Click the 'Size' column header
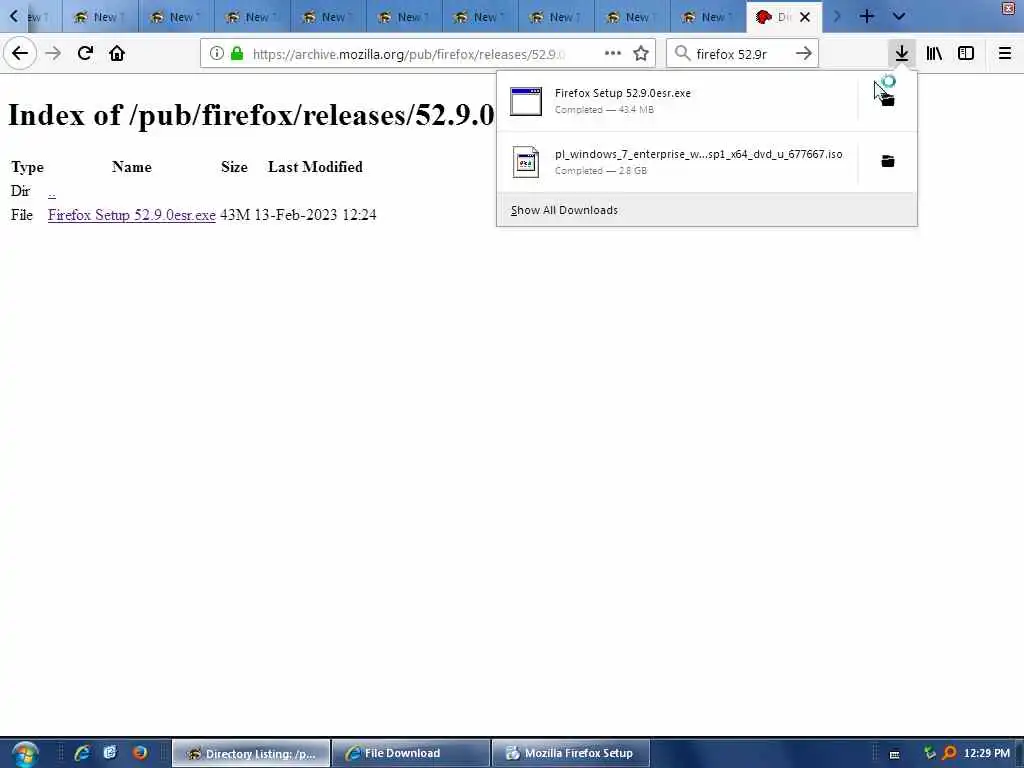Viewport: 1024px width, 768px height. pyautogui.click(x=234, y=167)
